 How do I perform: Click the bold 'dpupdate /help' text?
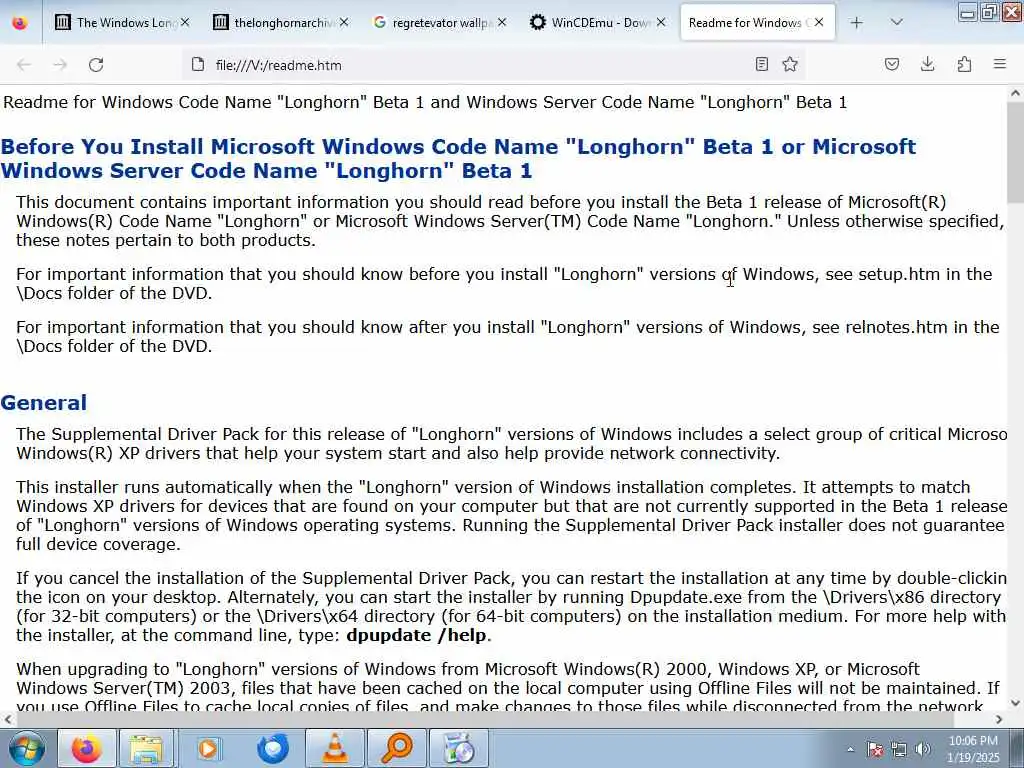417,635
